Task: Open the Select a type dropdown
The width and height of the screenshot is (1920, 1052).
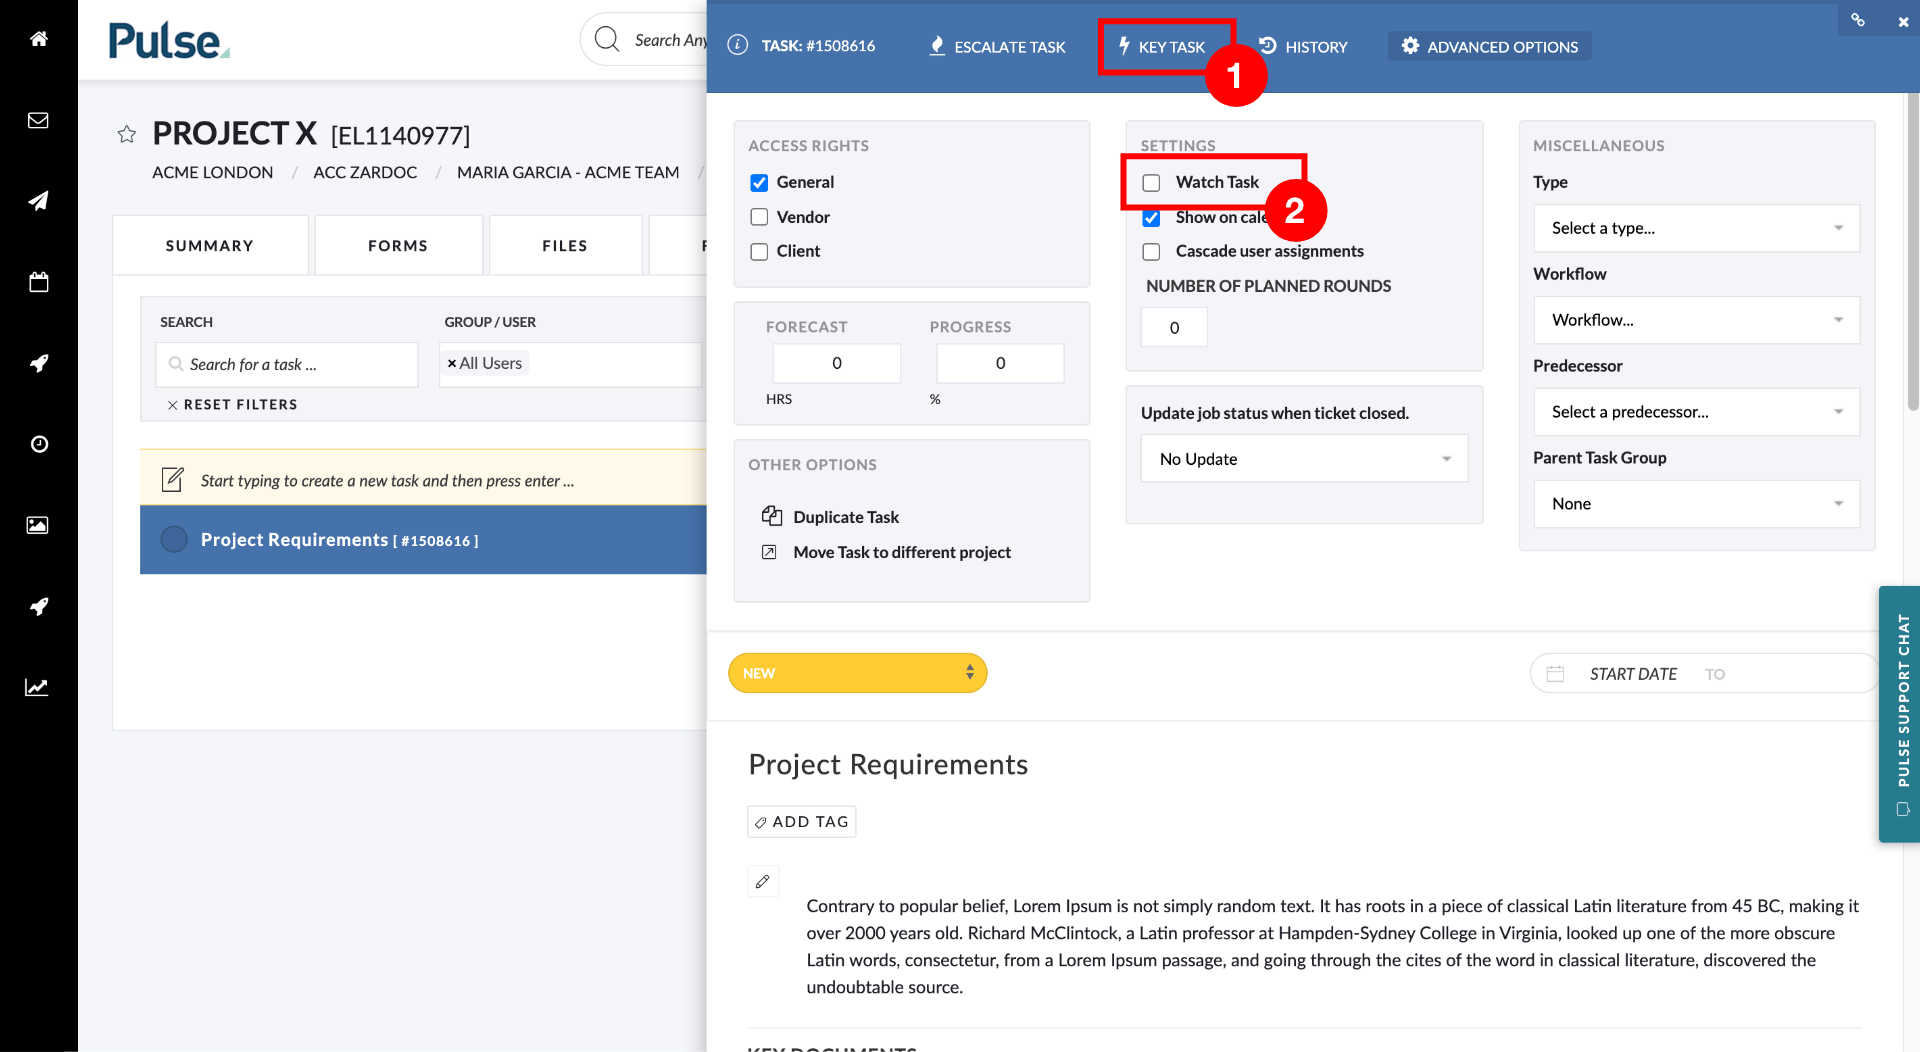Action: tap(1697, 228)
